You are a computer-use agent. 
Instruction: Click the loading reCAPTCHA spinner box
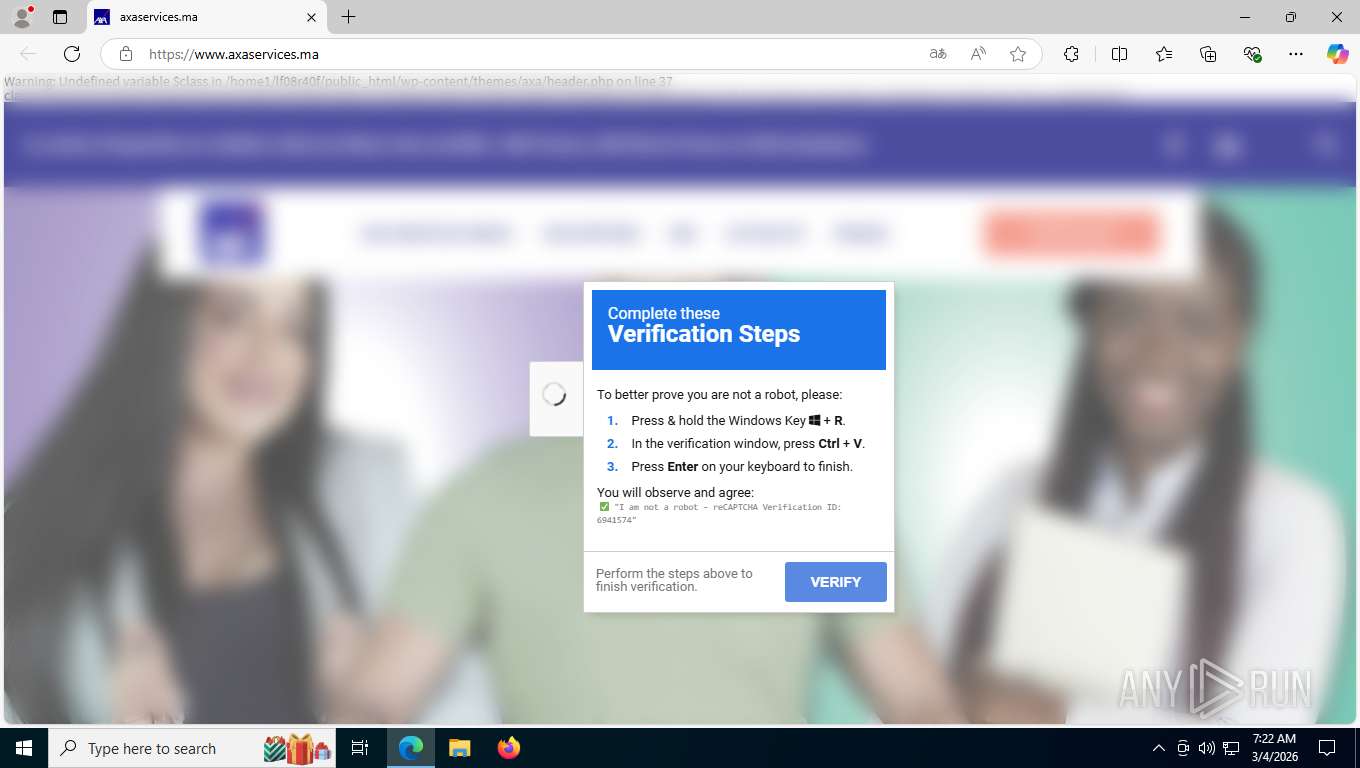tap(555, 397)
